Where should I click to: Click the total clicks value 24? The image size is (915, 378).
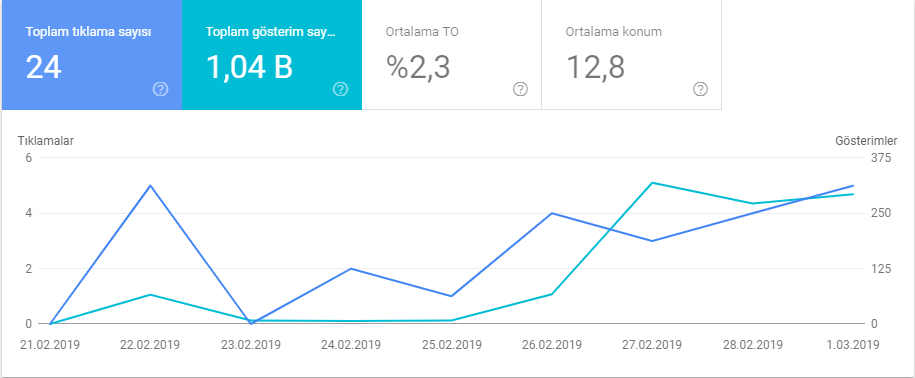coord(44,68)
